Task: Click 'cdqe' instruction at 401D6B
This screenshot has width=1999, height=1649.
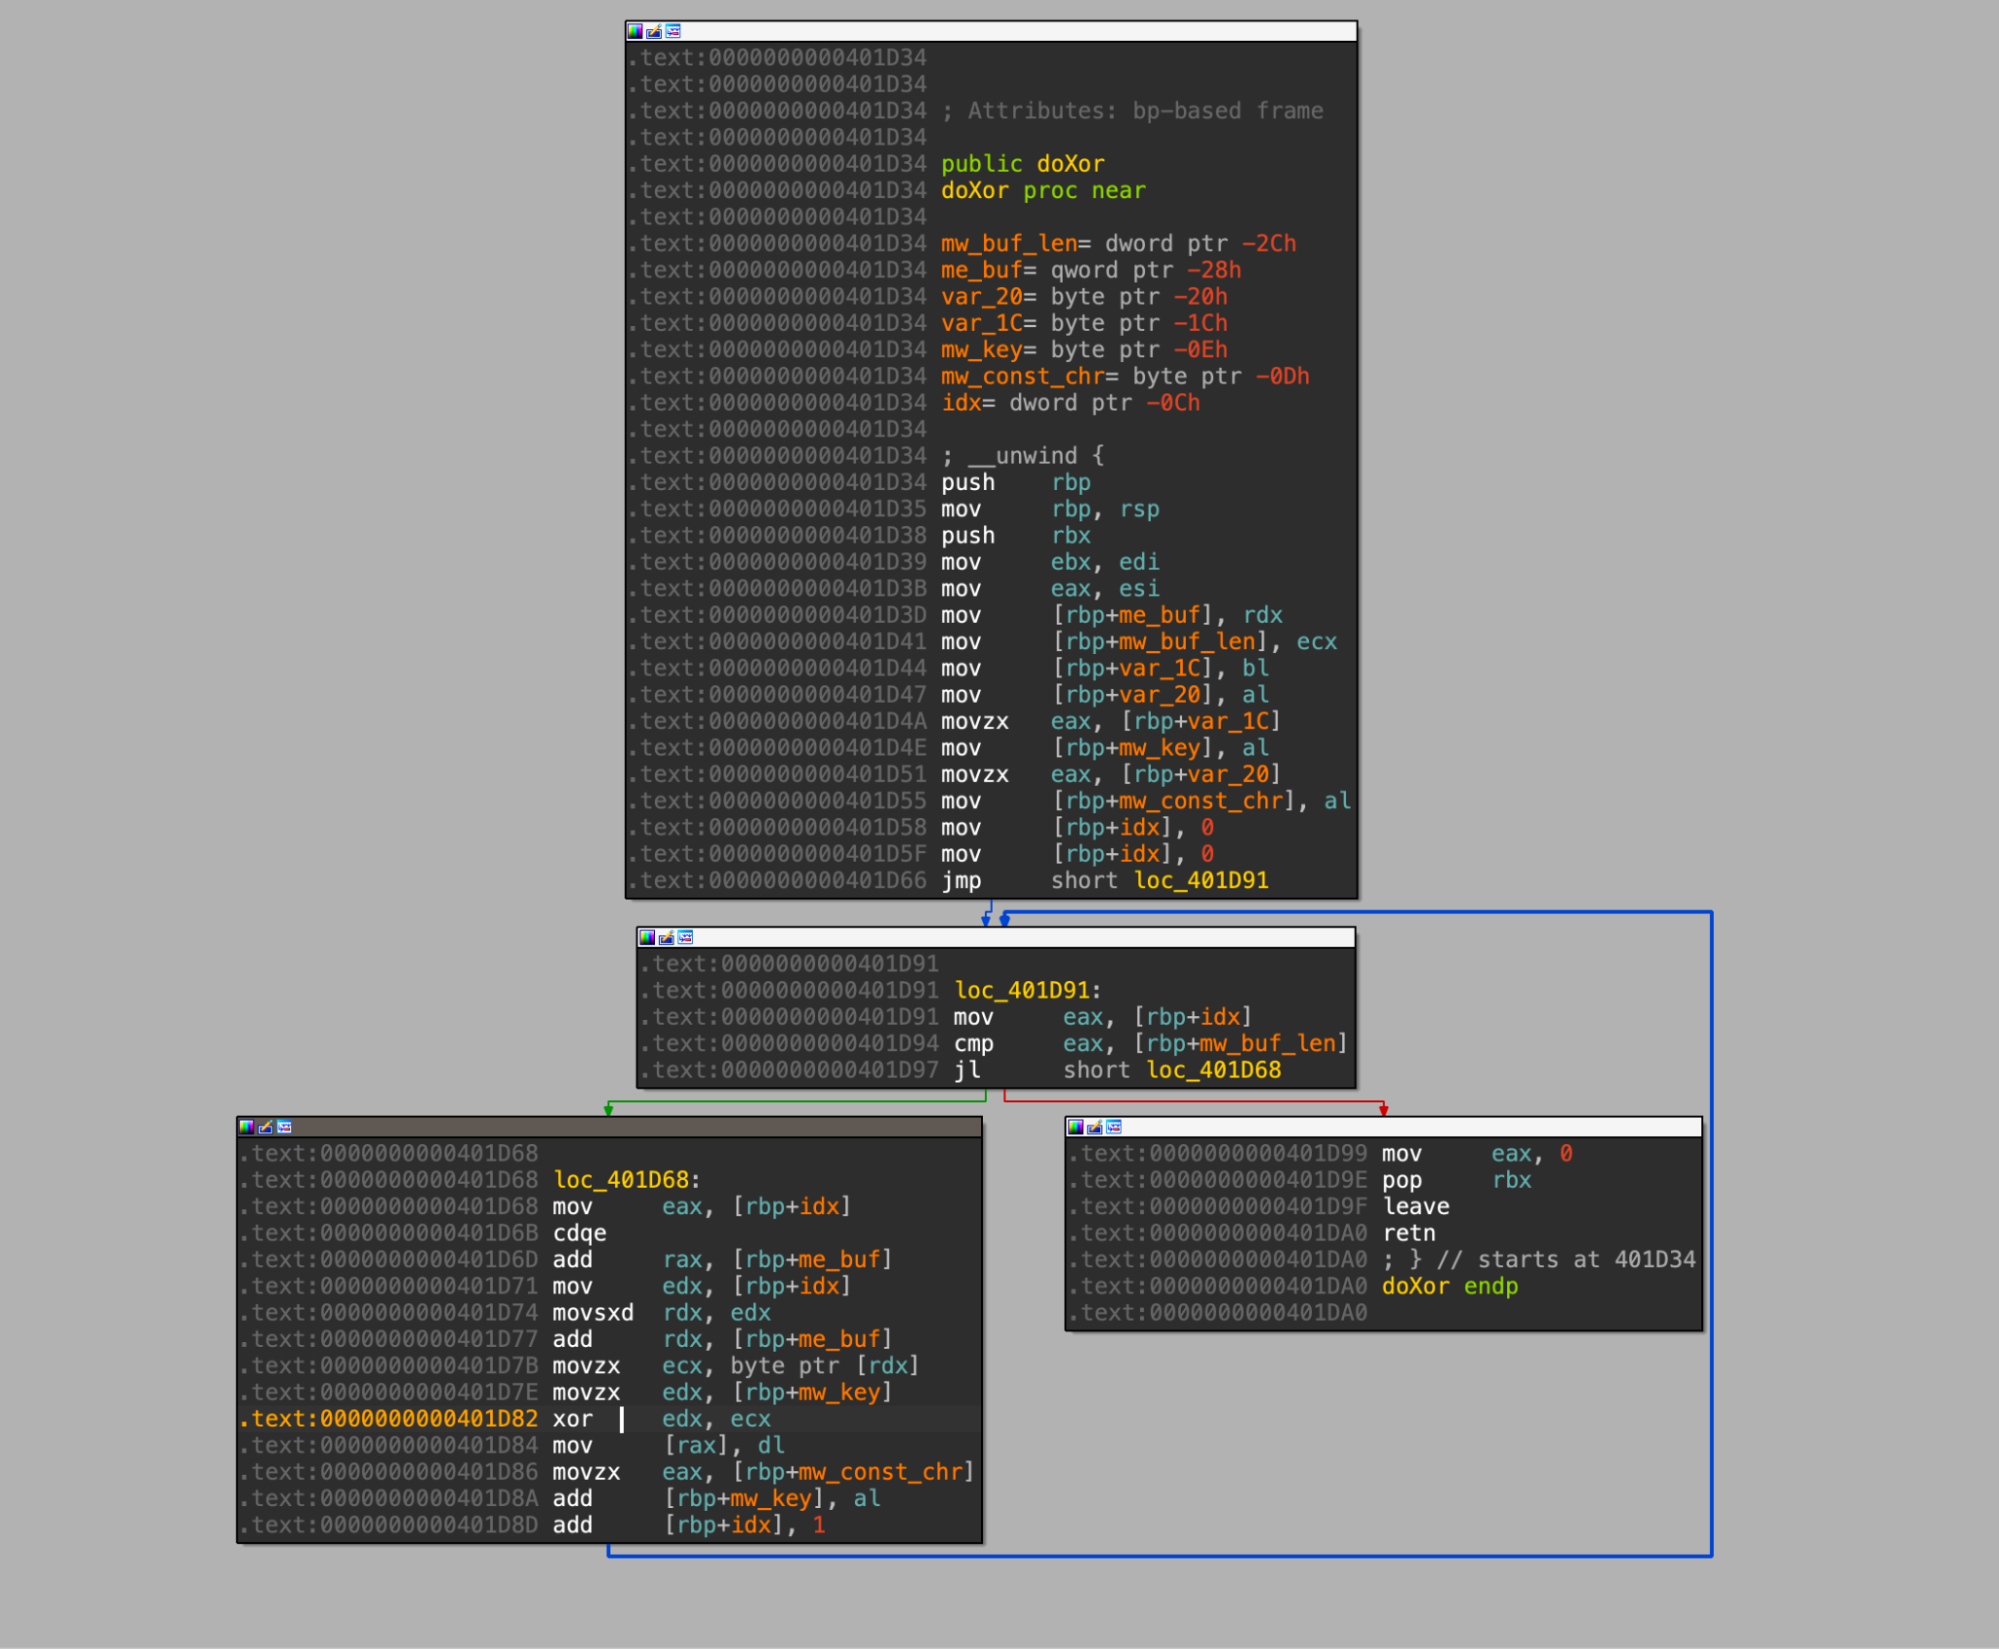Action: tap(580, 1233)
